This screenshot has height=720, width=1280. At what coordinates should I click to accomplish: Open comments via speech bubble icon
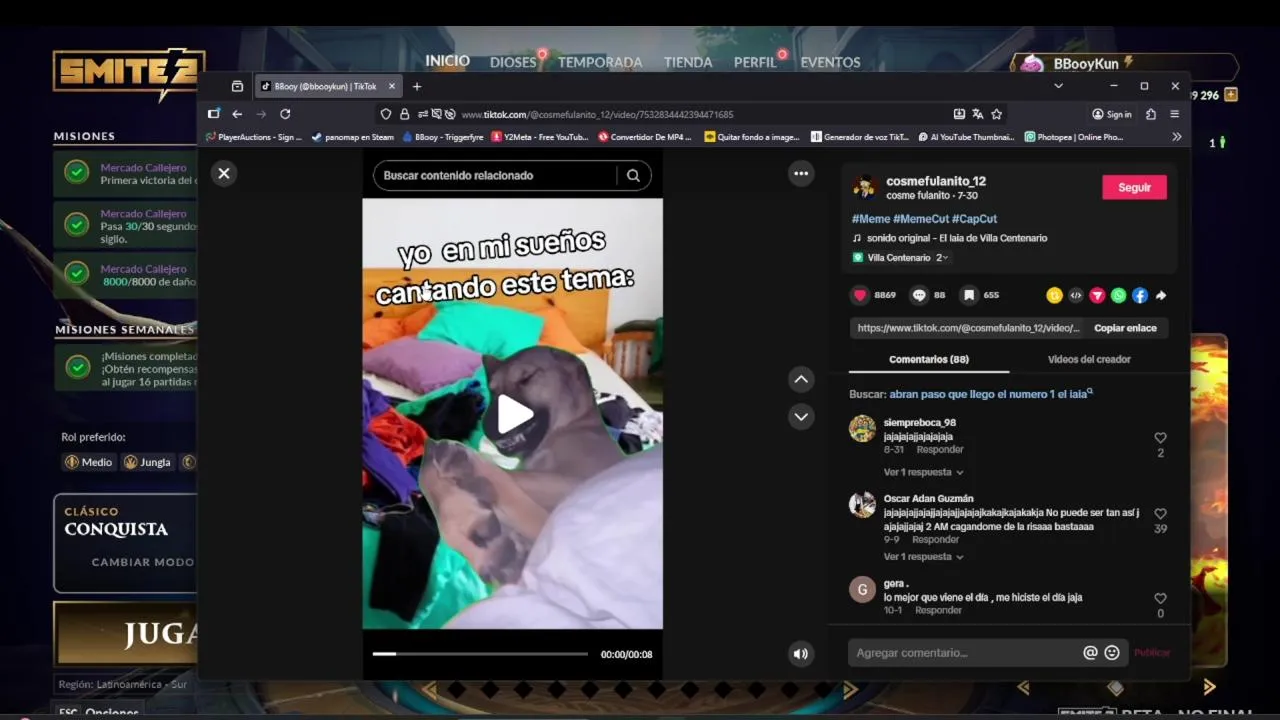click(x=919, y=295)
